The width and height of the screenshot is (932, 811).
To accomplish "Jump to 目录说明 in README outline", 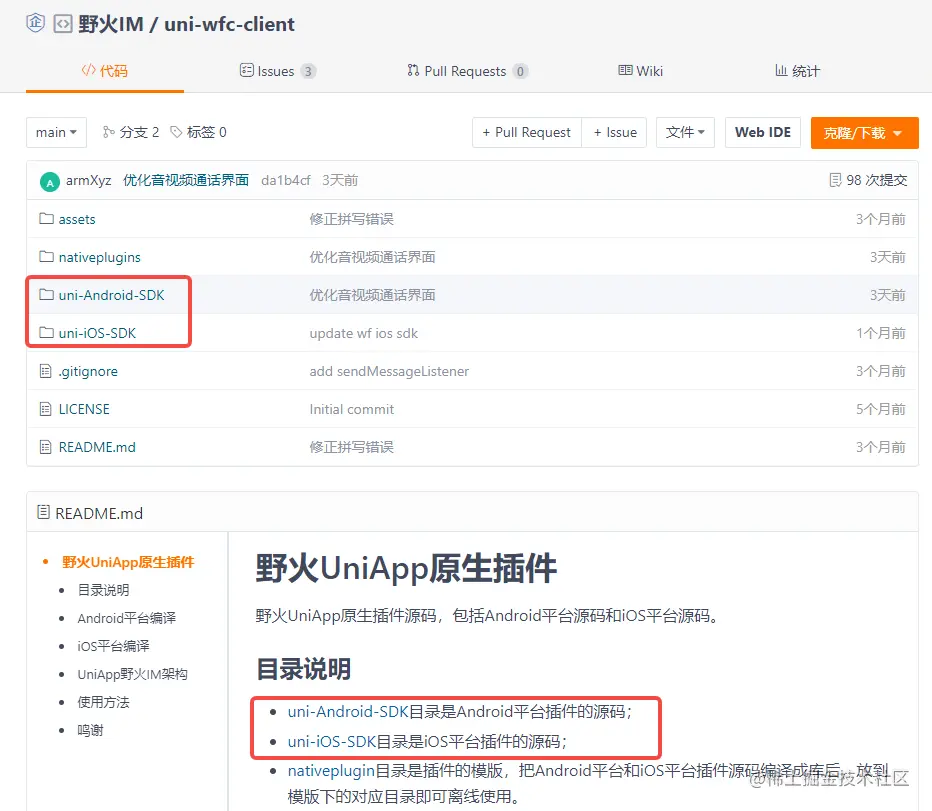I will pos(103,590).
